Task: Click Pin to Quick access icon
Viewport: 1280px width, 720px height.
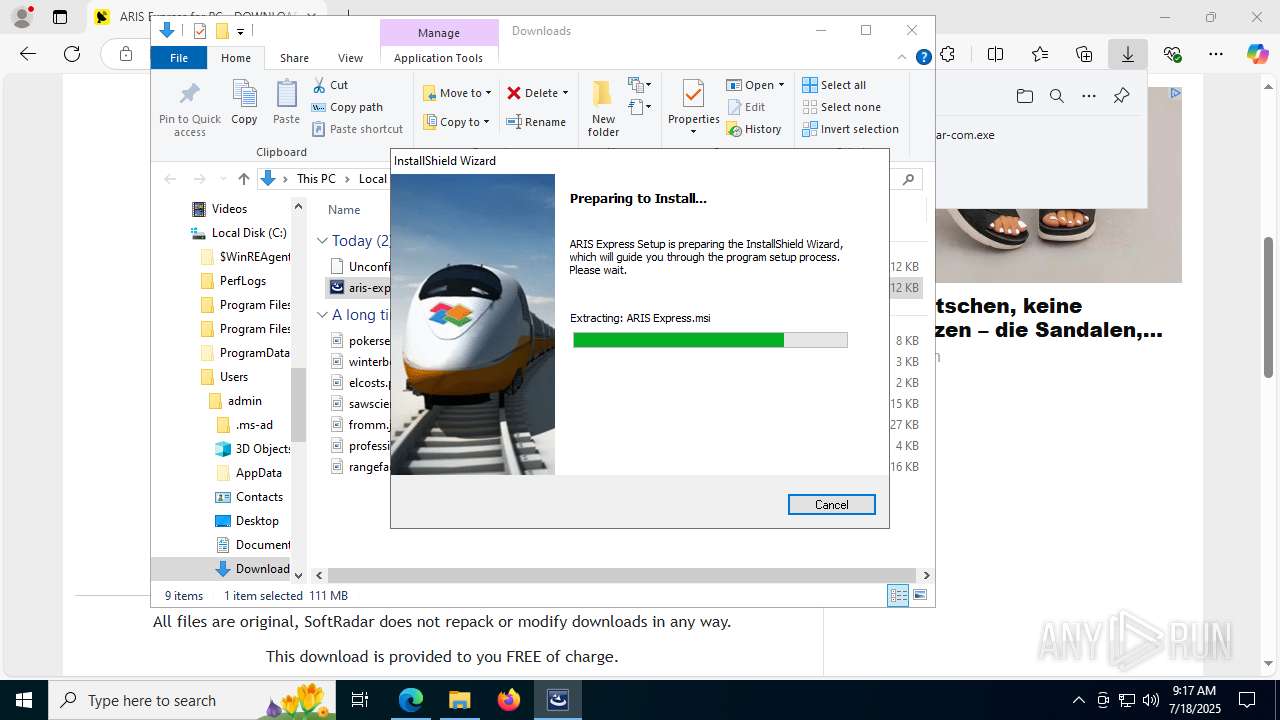Action: (x=189, y=108)
